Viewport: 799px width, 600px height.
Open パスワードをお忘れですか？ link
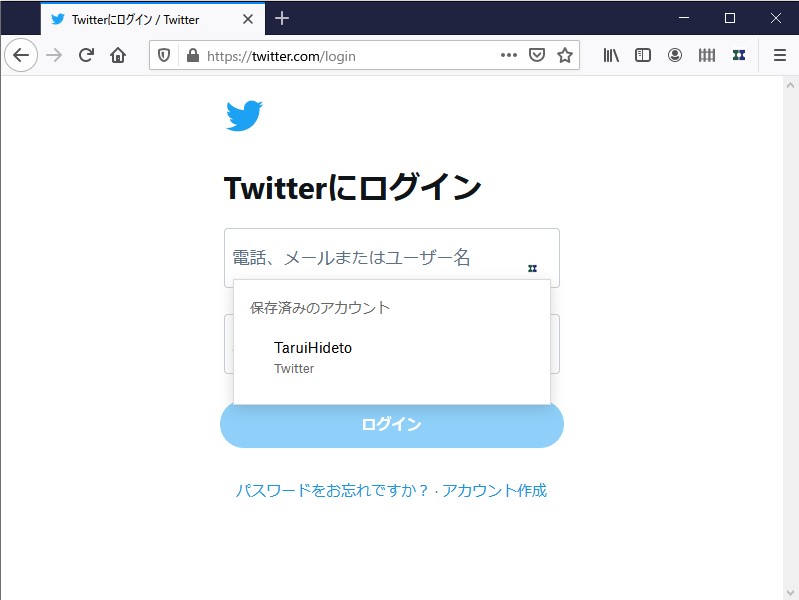(x=332, y=490)
